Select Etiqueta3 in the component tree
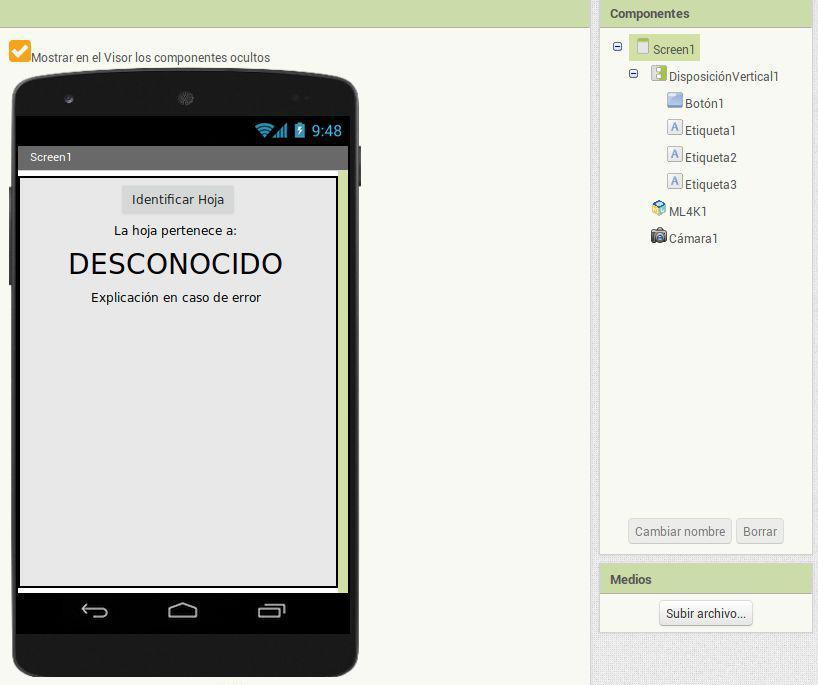 pos(711,185)
